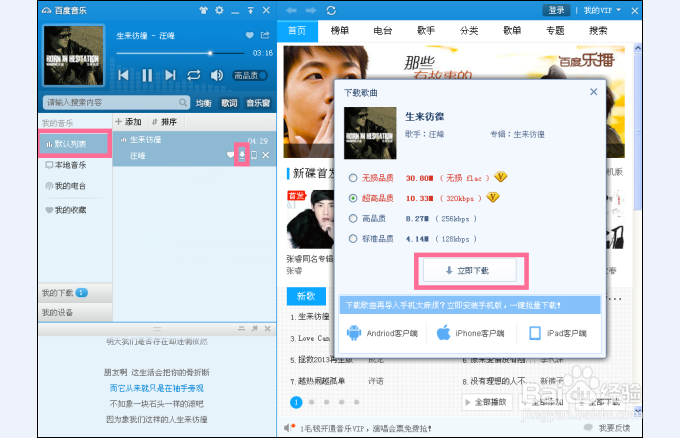Favorite the playing song with heart icon

pos(249,35)
